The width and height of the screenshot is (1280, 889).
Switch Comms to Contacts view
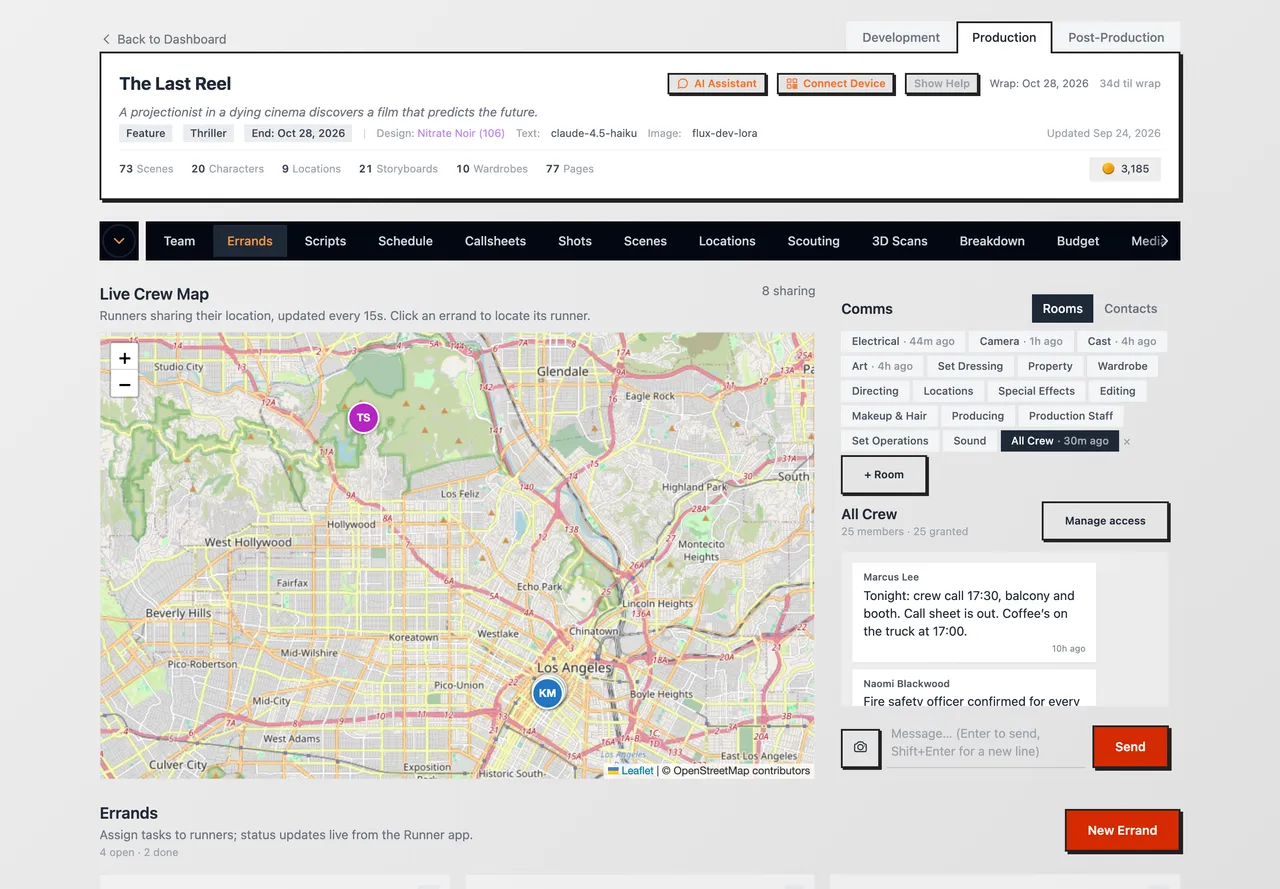(x=1130, y=309)
